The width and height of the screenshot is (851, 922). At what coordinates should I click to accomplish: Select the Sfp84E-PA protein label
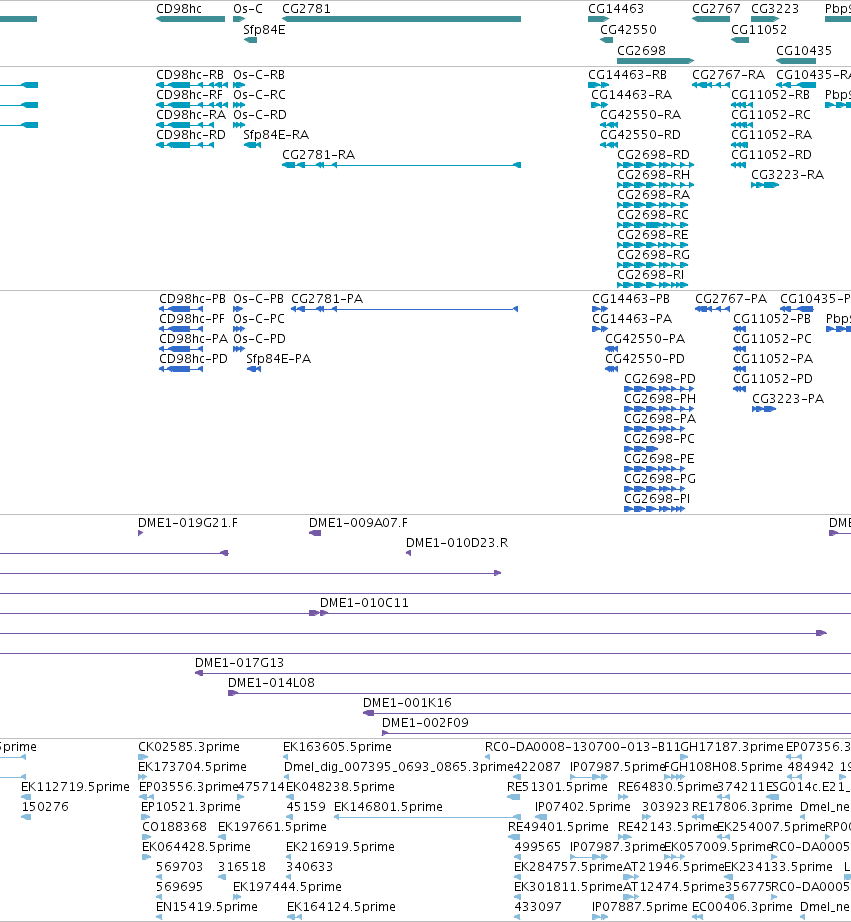278,359
